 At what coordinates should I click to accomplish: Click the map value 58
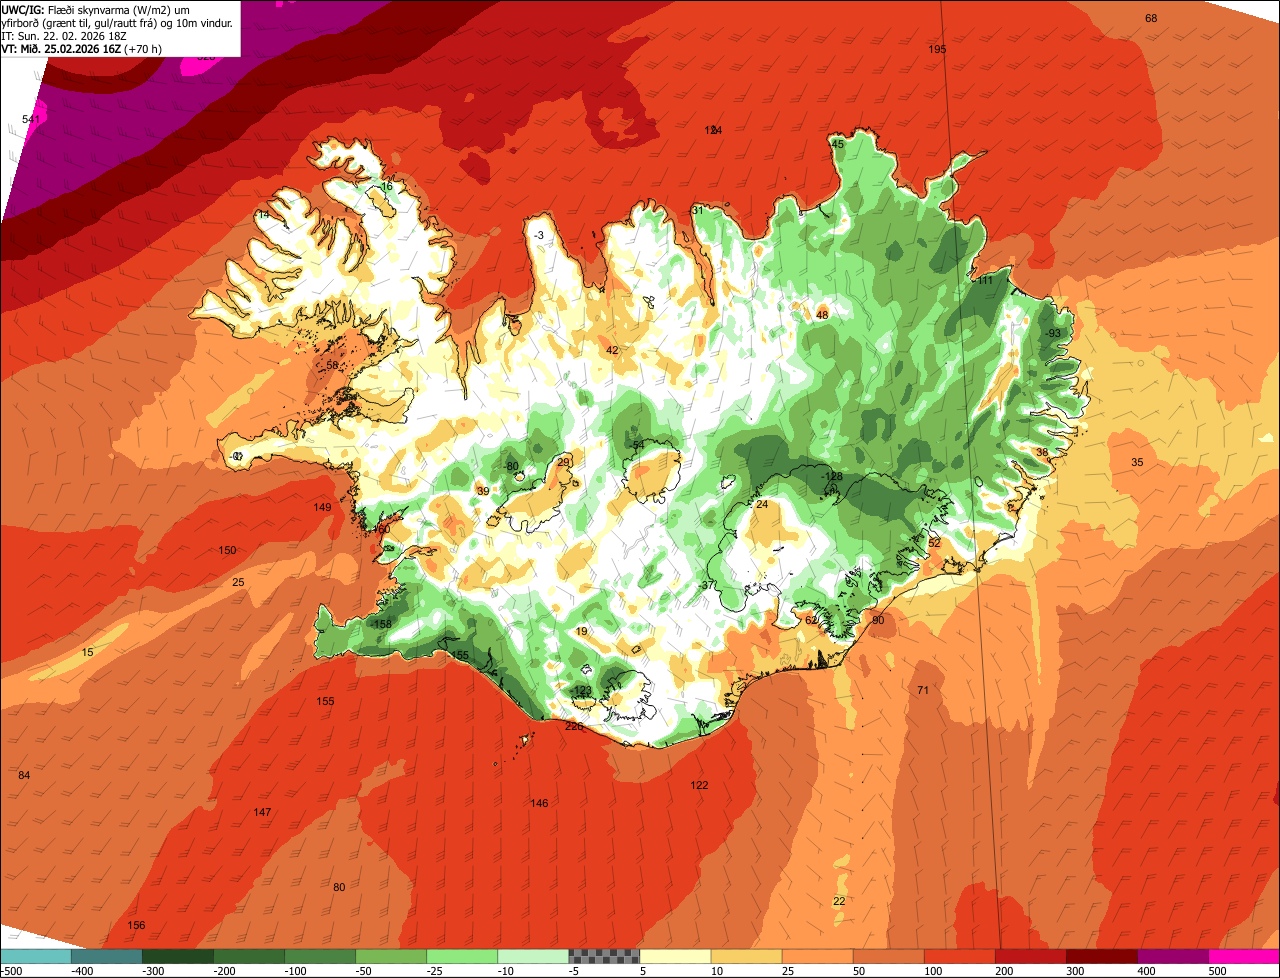click(x=332, y=365)
